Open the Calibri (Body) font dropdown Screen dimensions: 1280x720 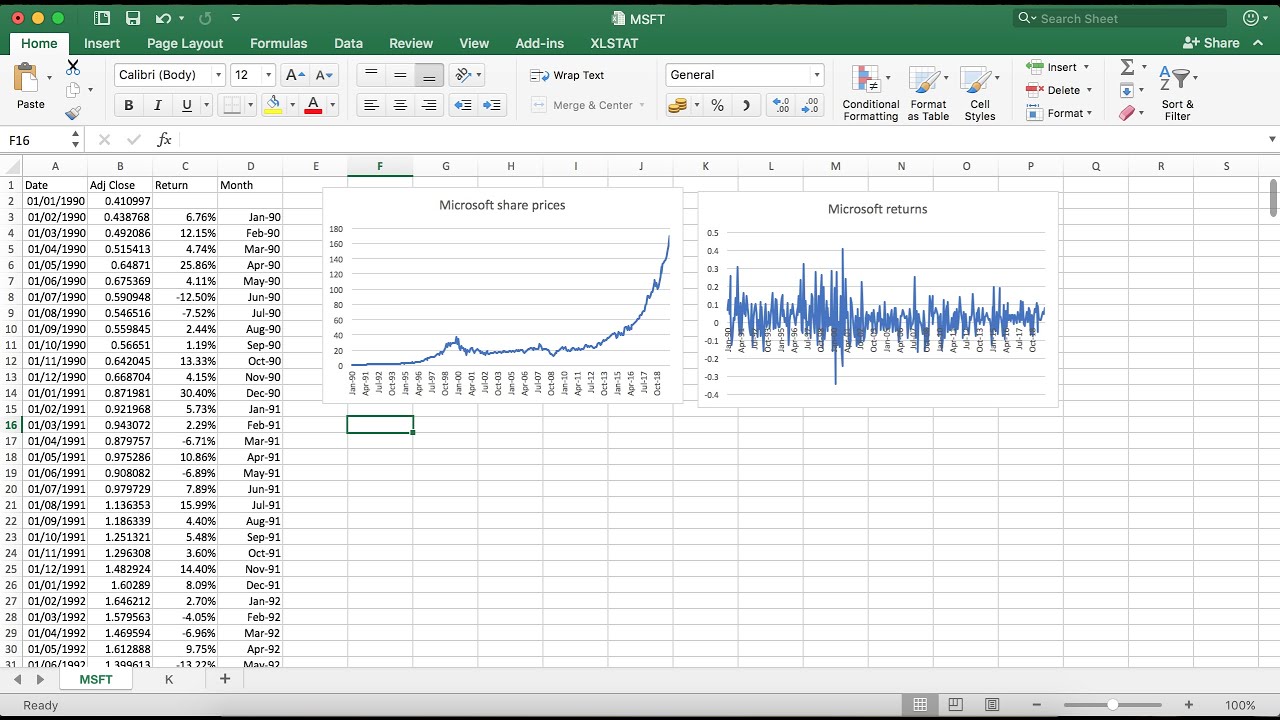click(x=218, y=75)
